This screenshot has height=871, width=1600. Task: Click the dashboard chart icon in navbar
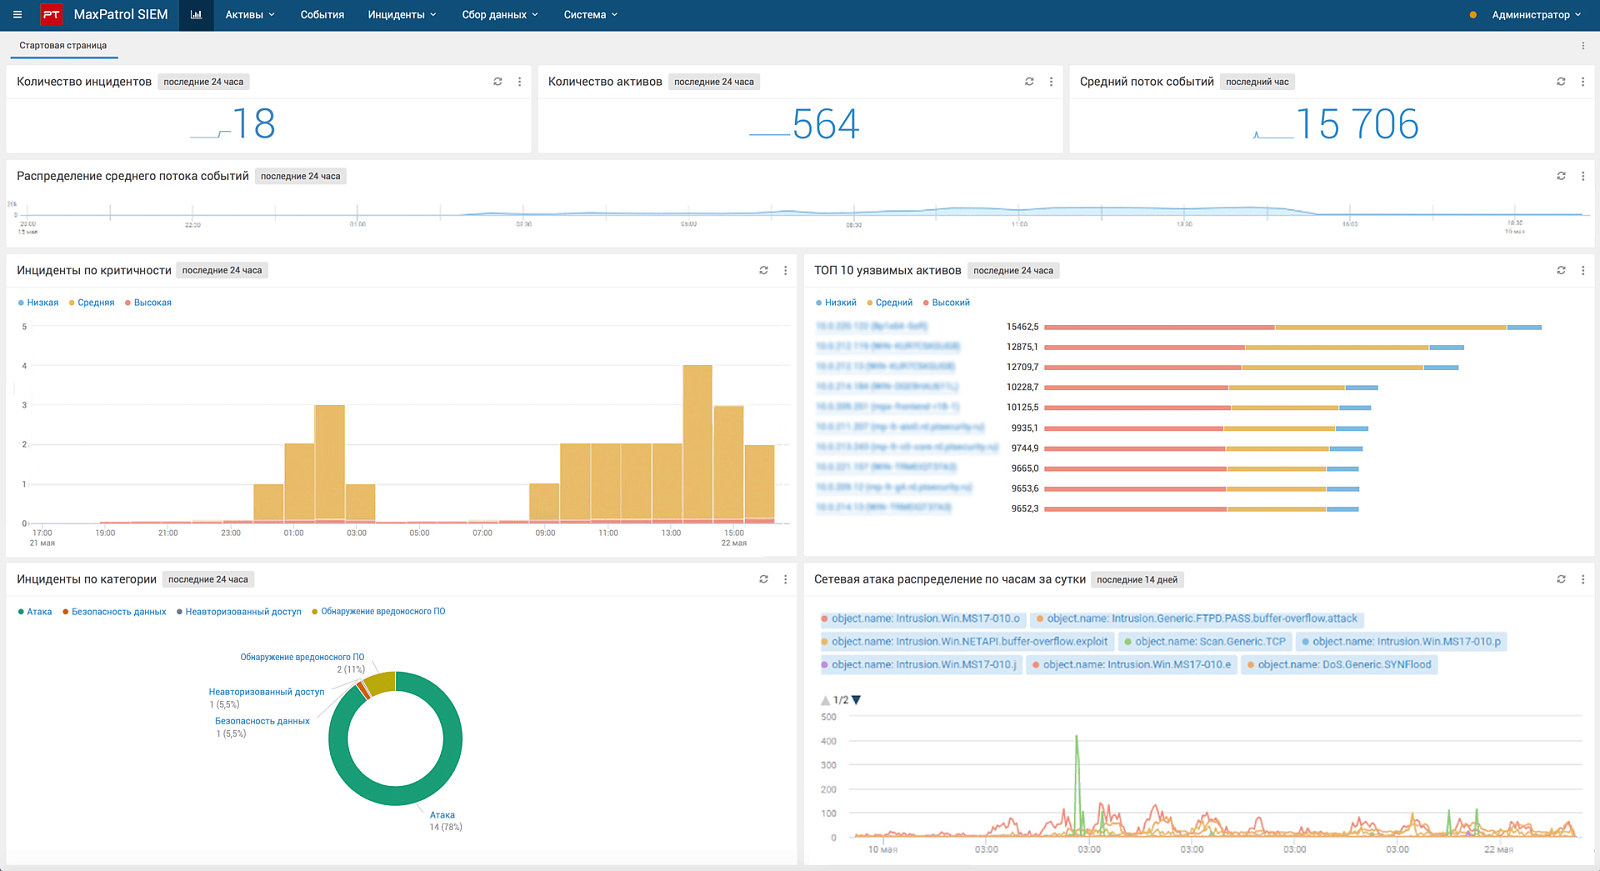[196, 15]
